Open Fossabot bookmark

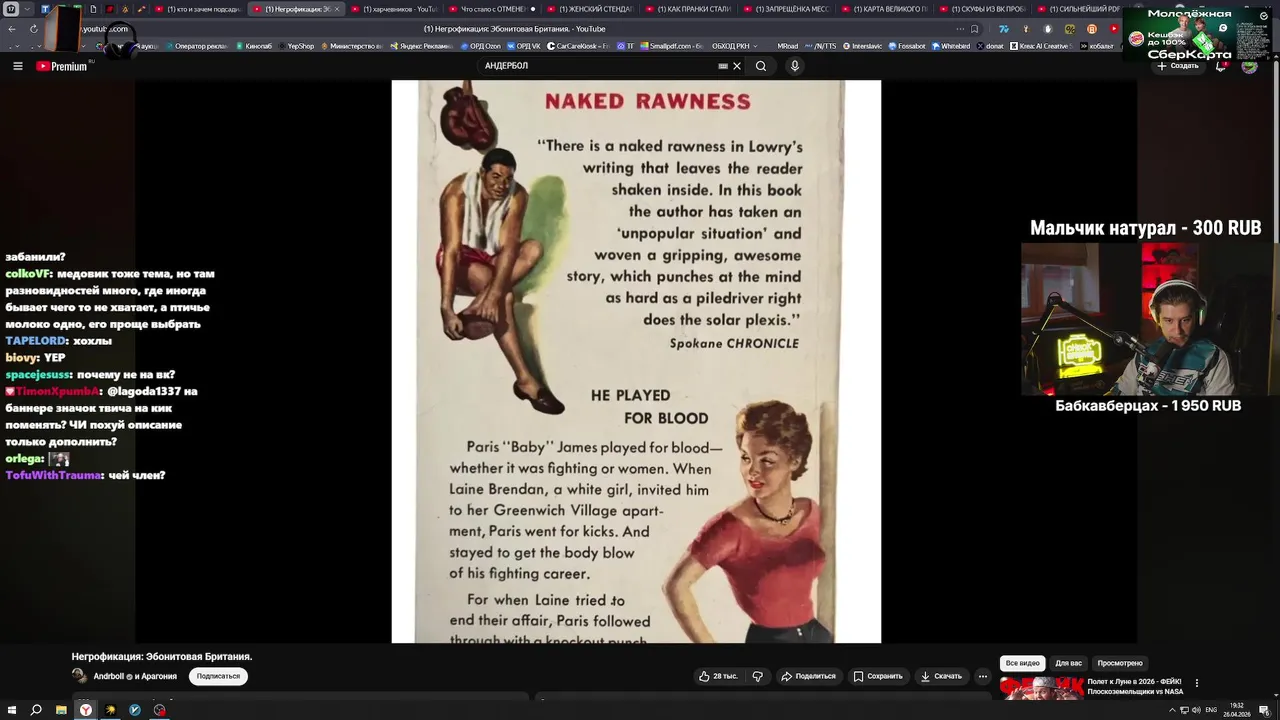pyautogui.click(x=907, y=46)
